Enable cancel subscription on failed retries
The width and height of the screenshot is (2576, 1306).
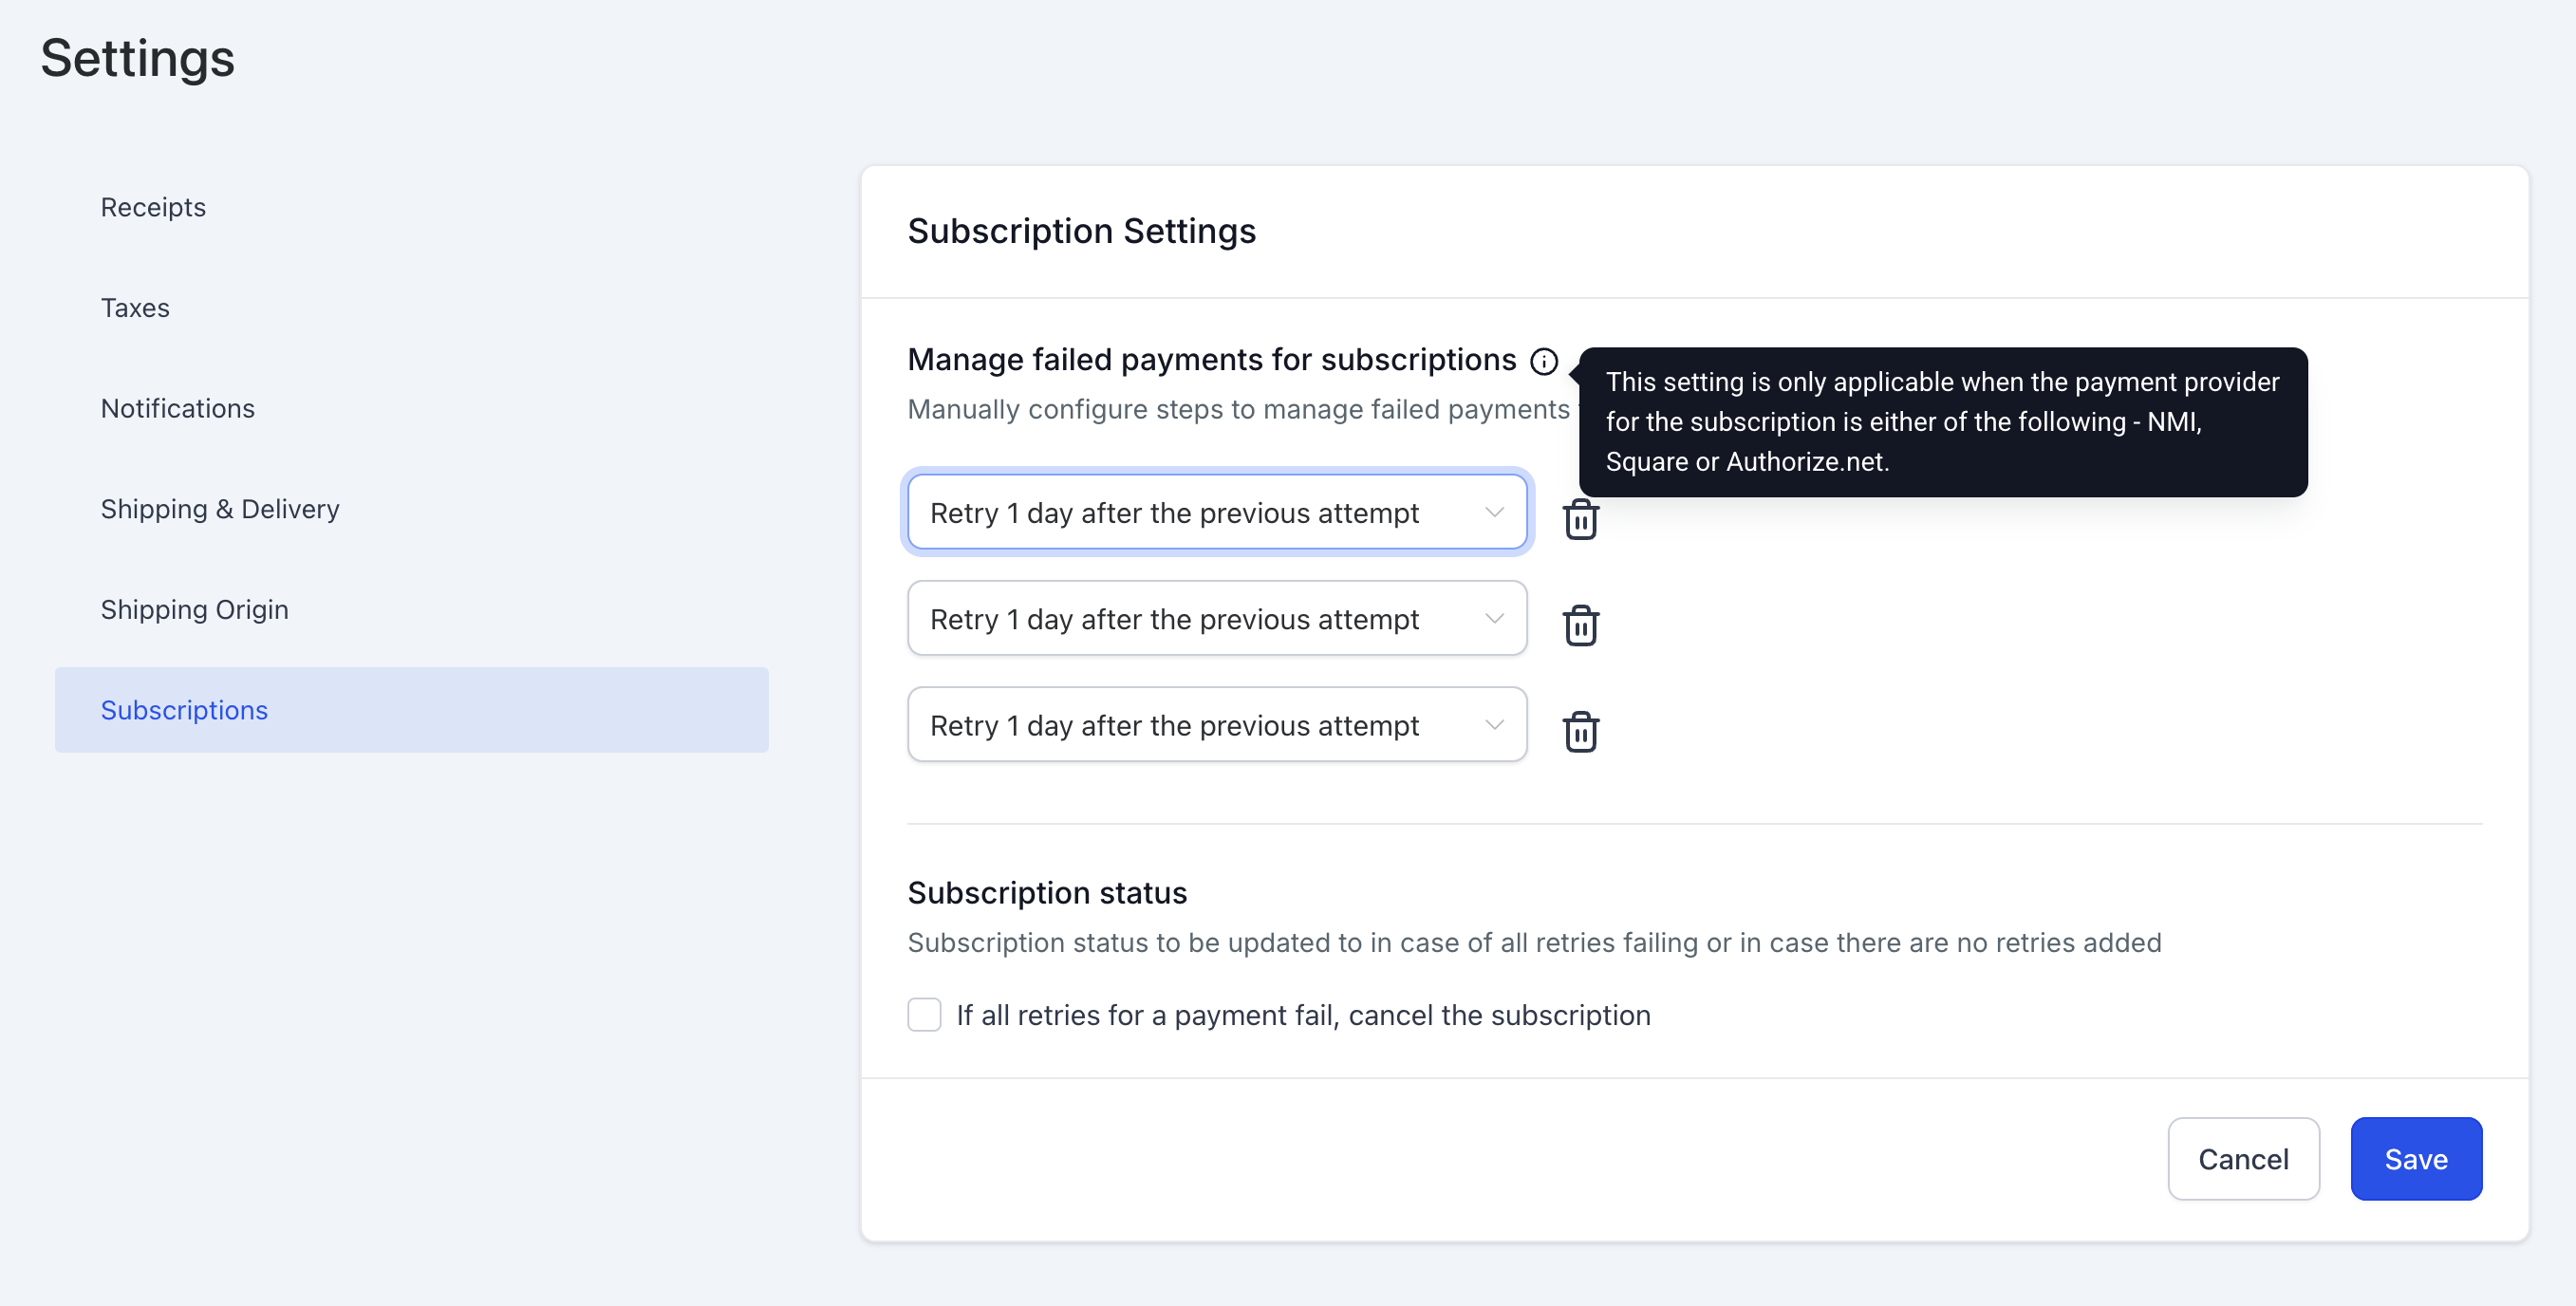(x=924, y=1014)
